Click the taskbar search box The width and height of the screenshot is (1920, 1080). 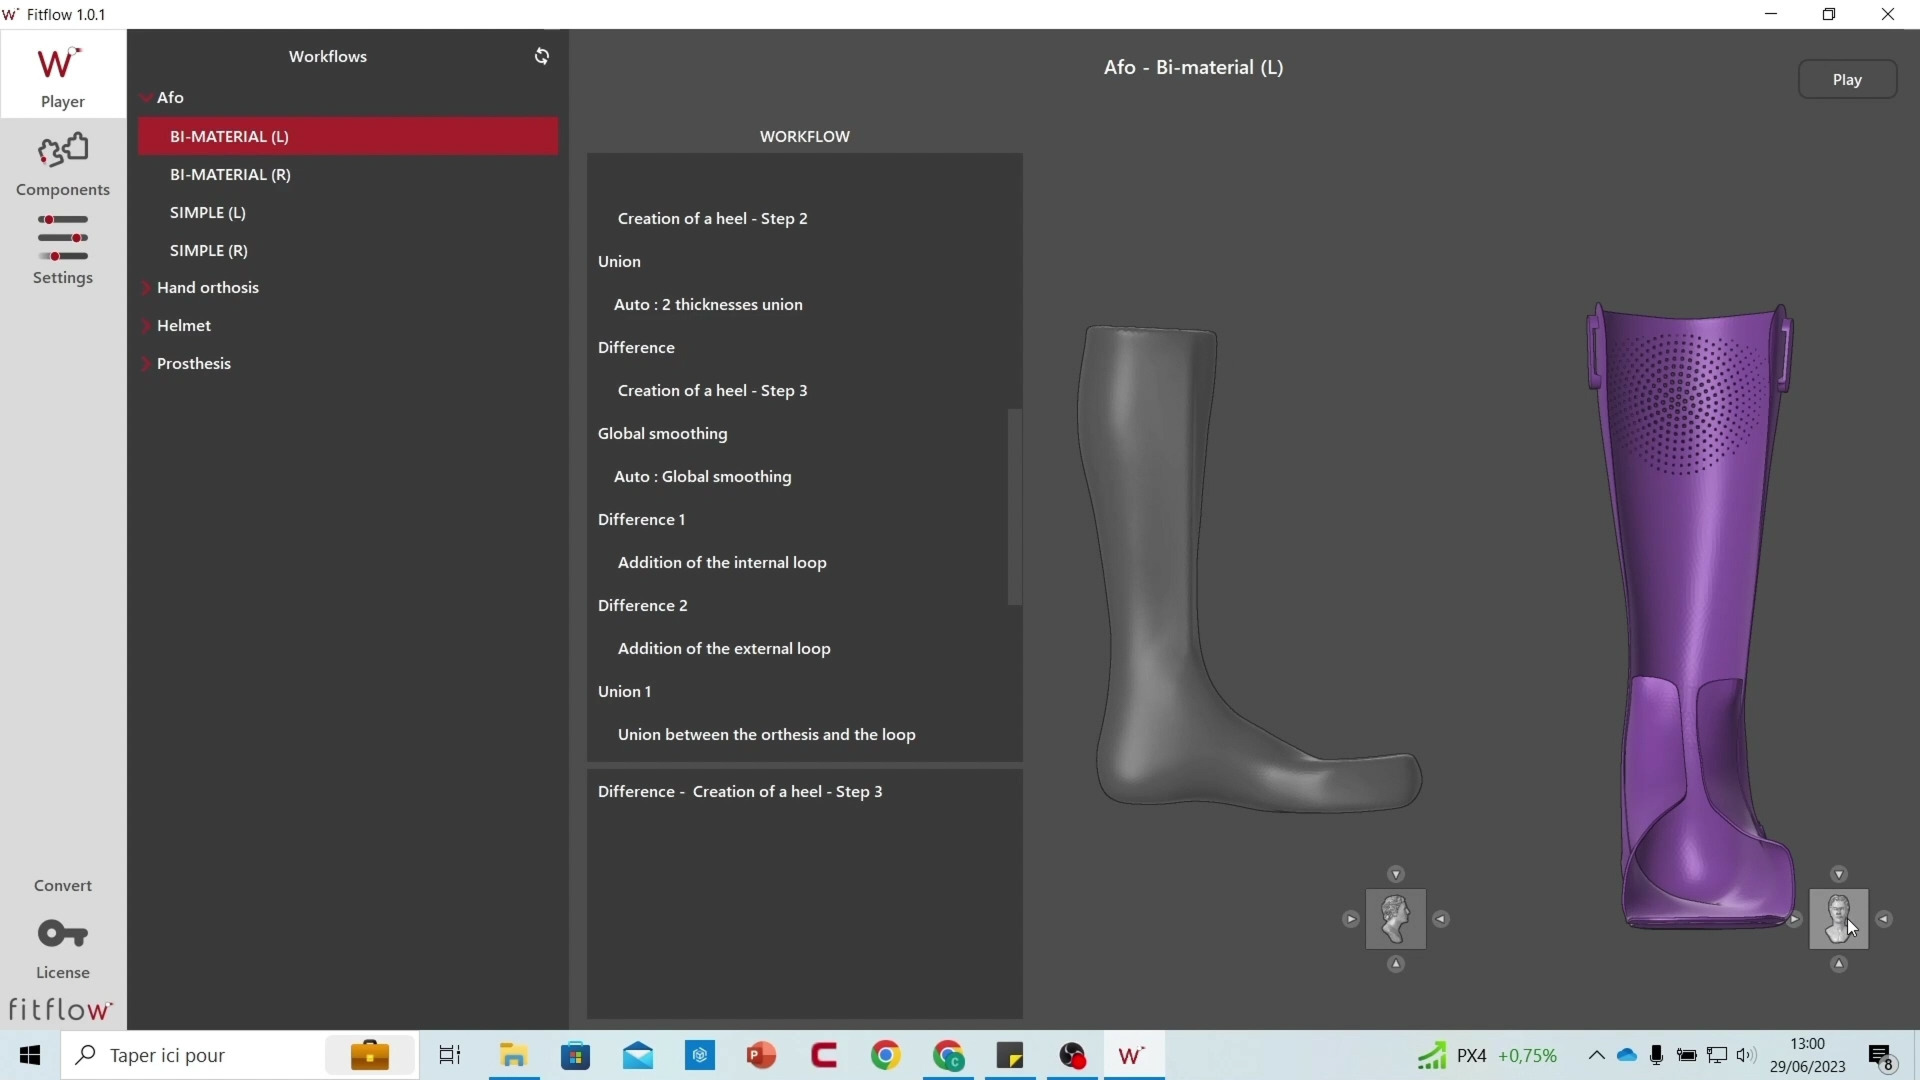pos(240,1055)
